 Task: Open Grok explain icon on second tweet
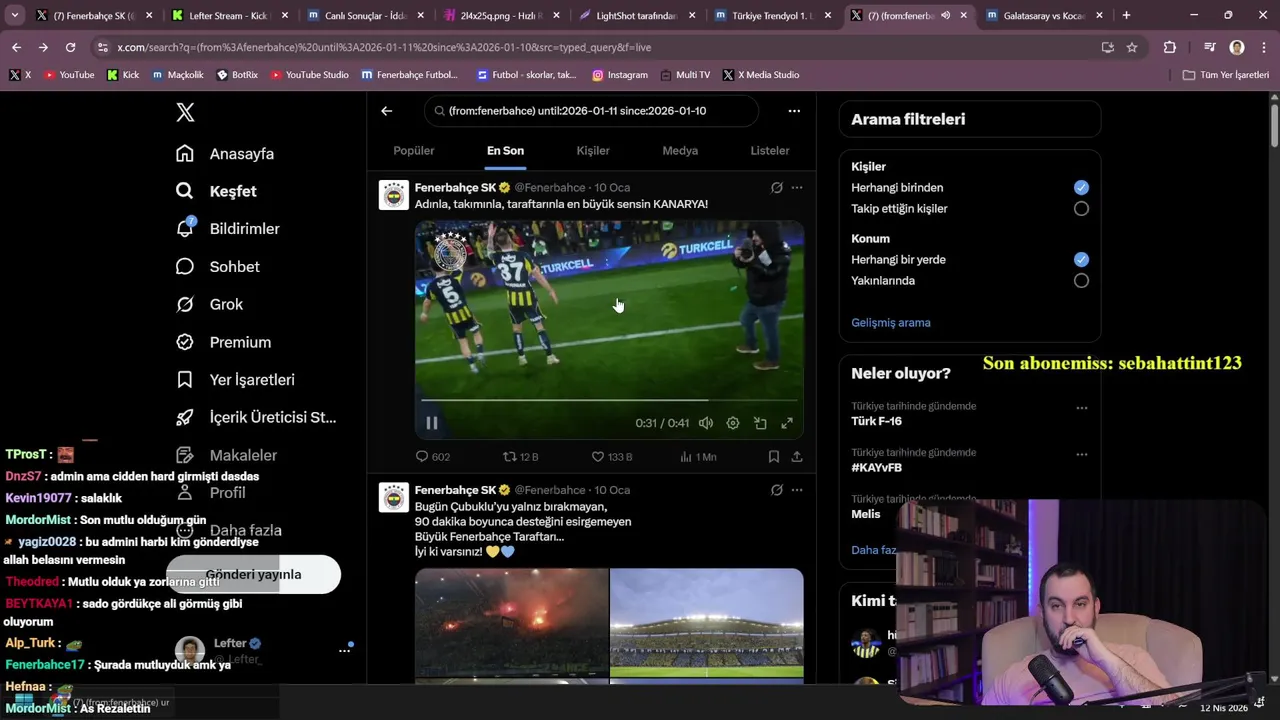coord(776,490)
